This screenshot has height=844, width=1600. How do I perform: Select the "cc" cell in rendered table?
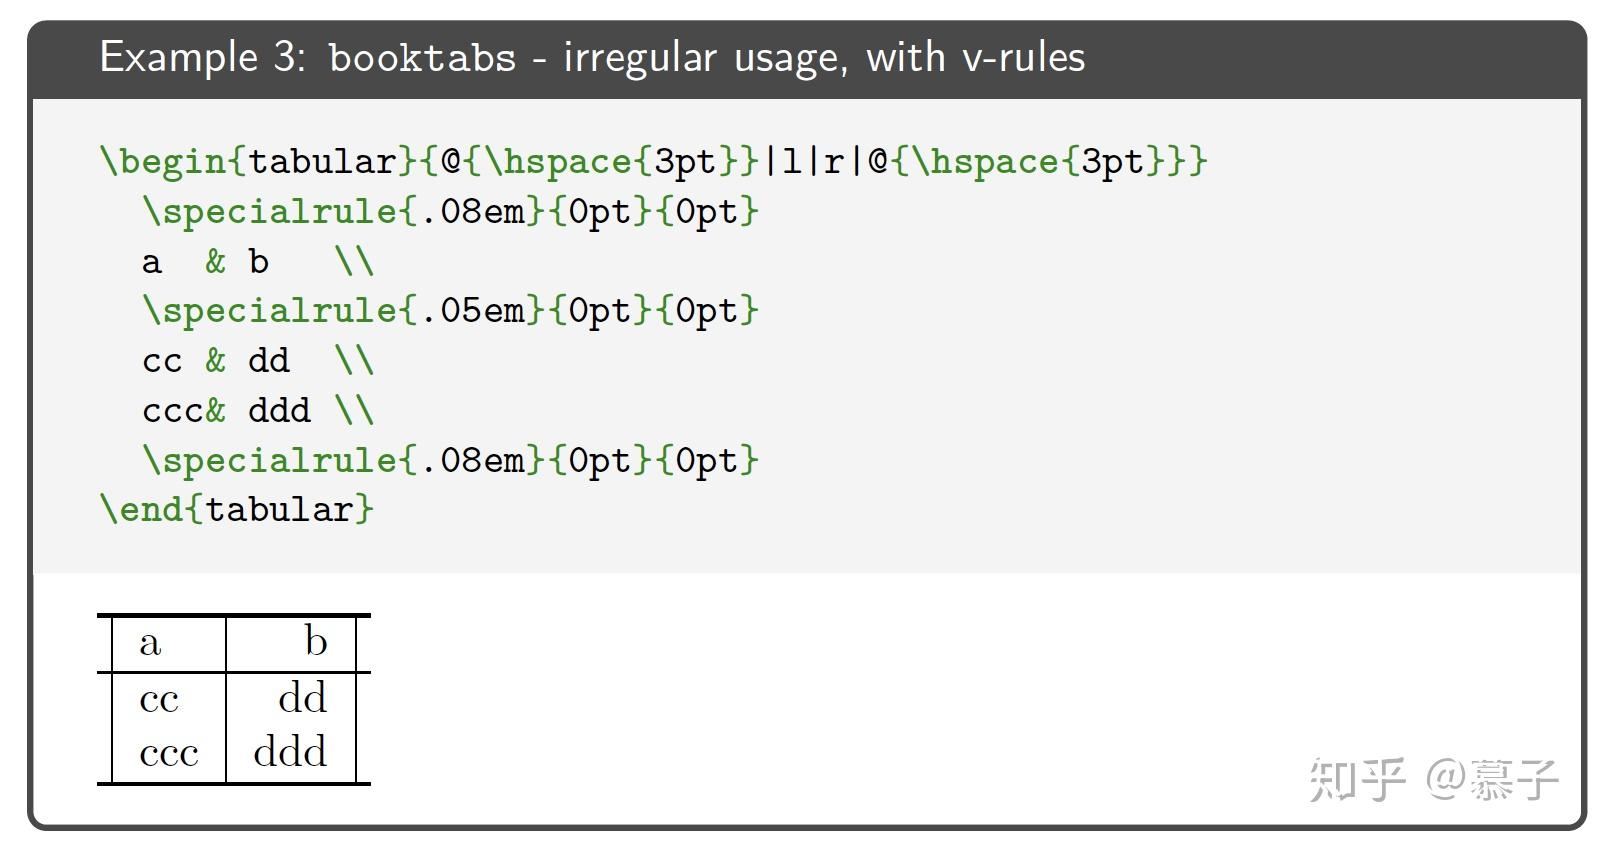pyautogui.click(x=159, y=699)
